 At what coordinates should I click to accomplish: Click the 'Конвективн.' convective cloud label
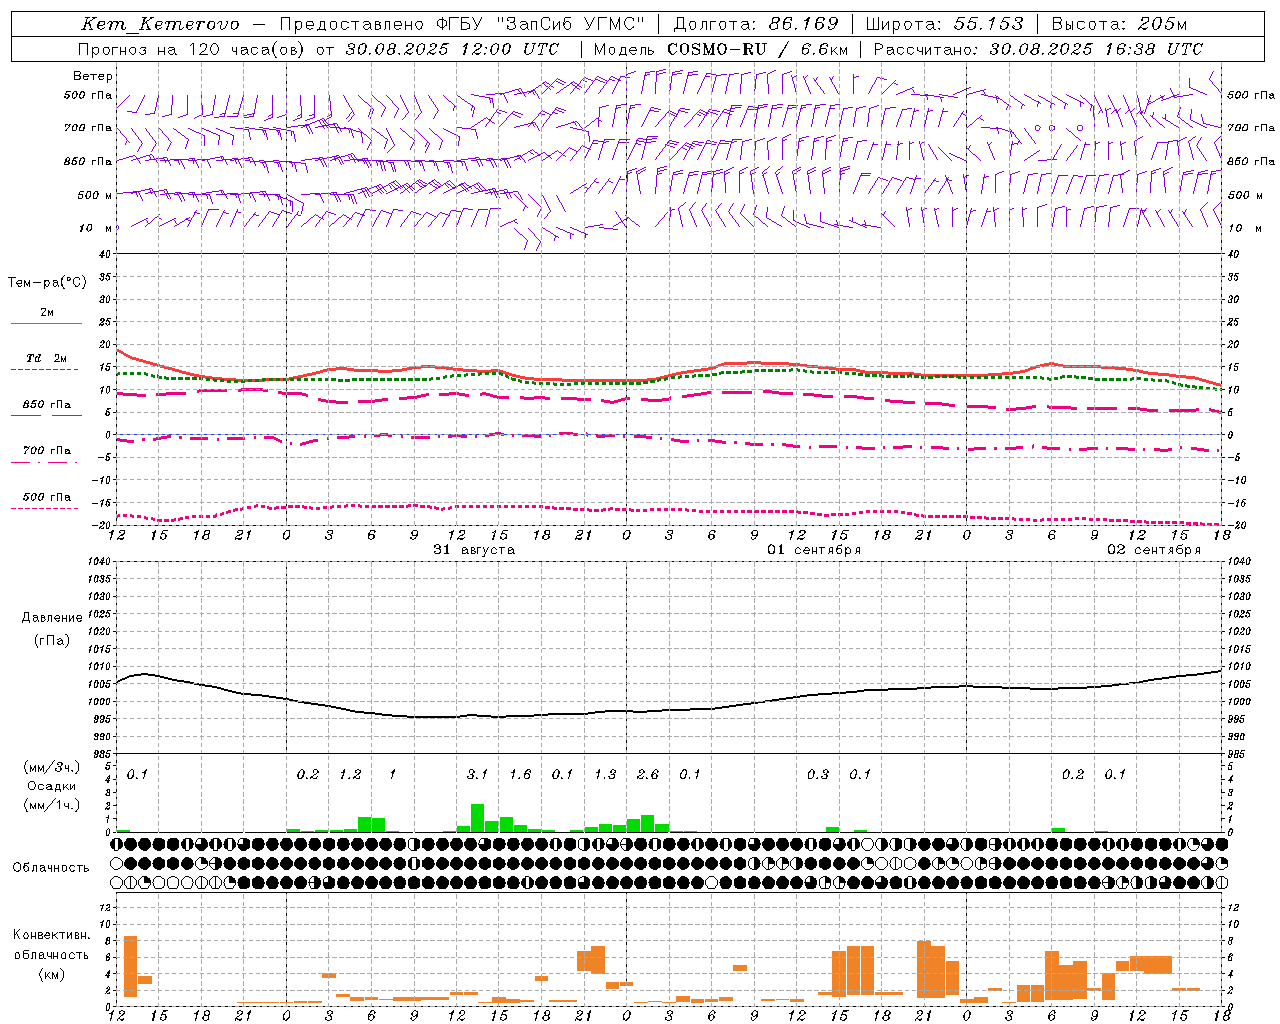pyautogui.click(x=52, y=935)
